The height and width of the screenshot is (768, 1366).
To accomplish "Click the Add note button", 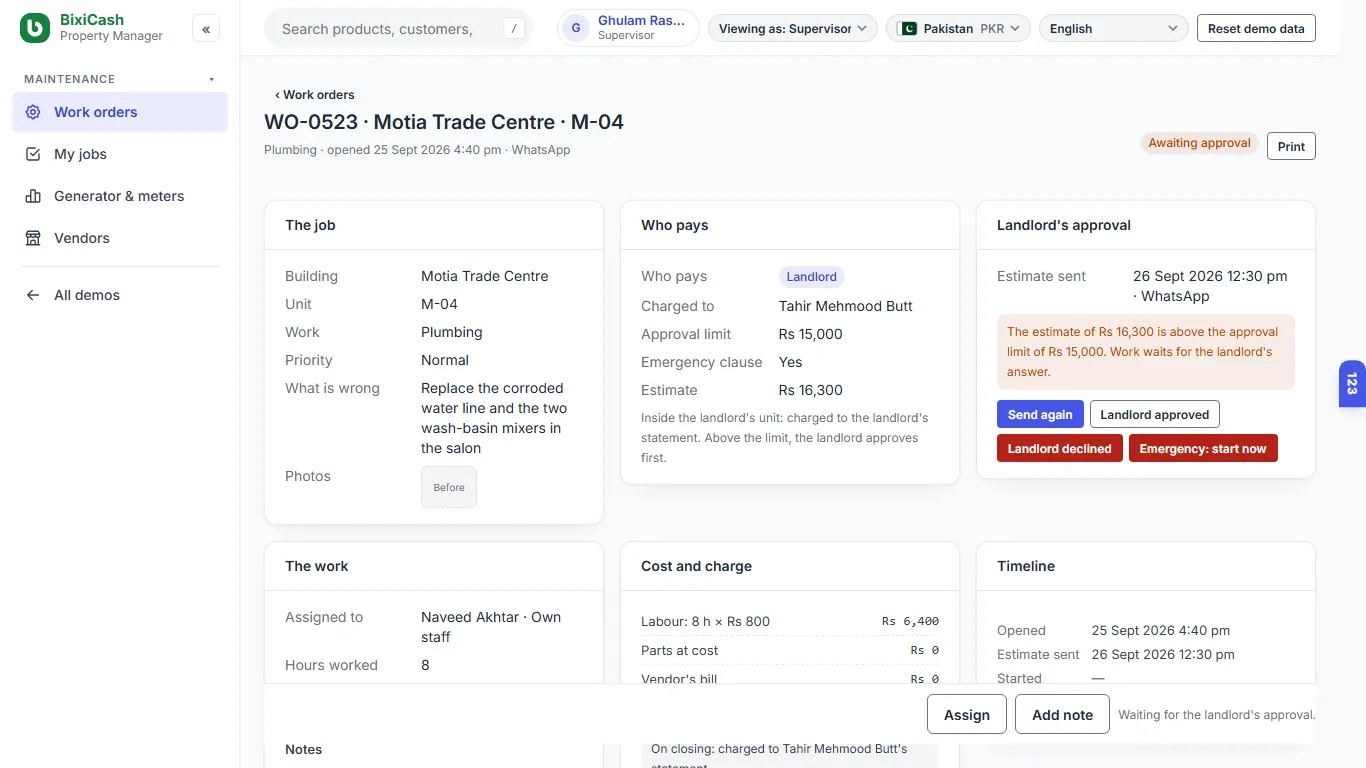I will pyautogui.click(x=1063, y=714).
